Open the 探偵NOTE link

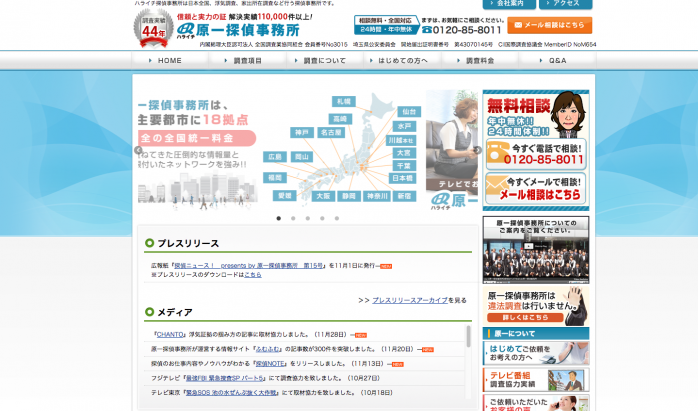coord(270,364)
